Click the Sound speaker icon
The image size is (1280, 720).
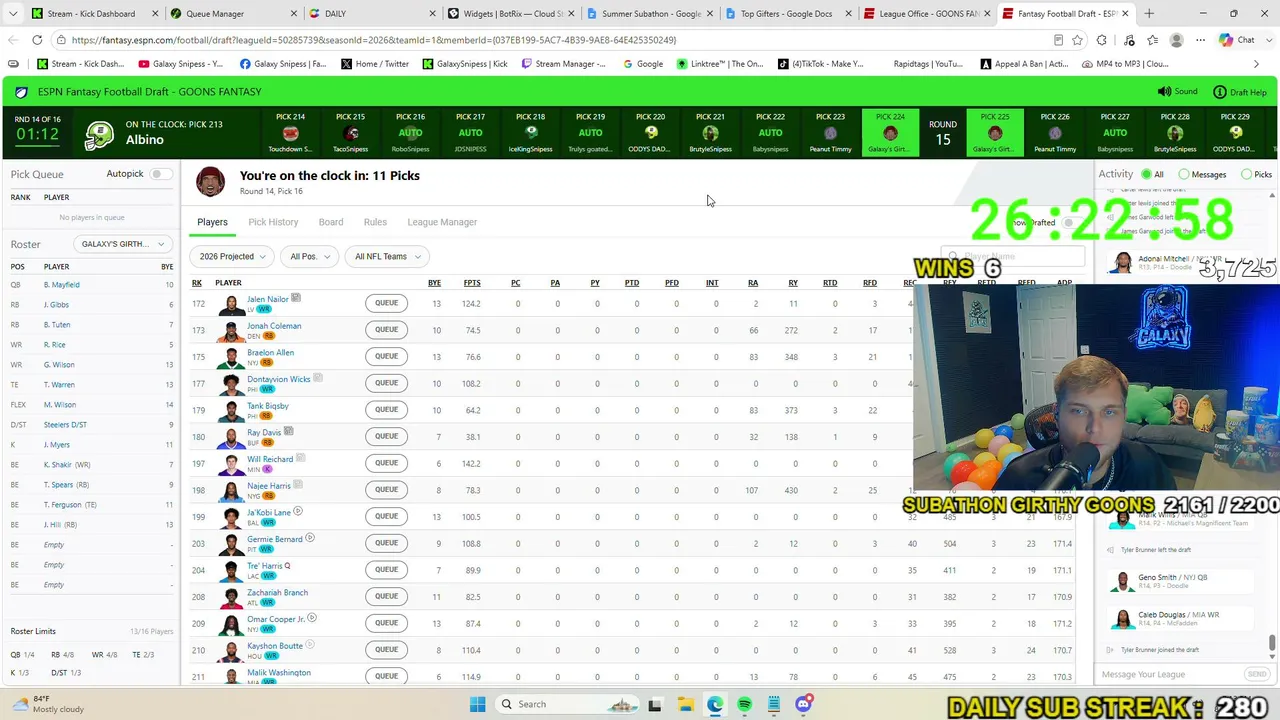pos(1164,91)
